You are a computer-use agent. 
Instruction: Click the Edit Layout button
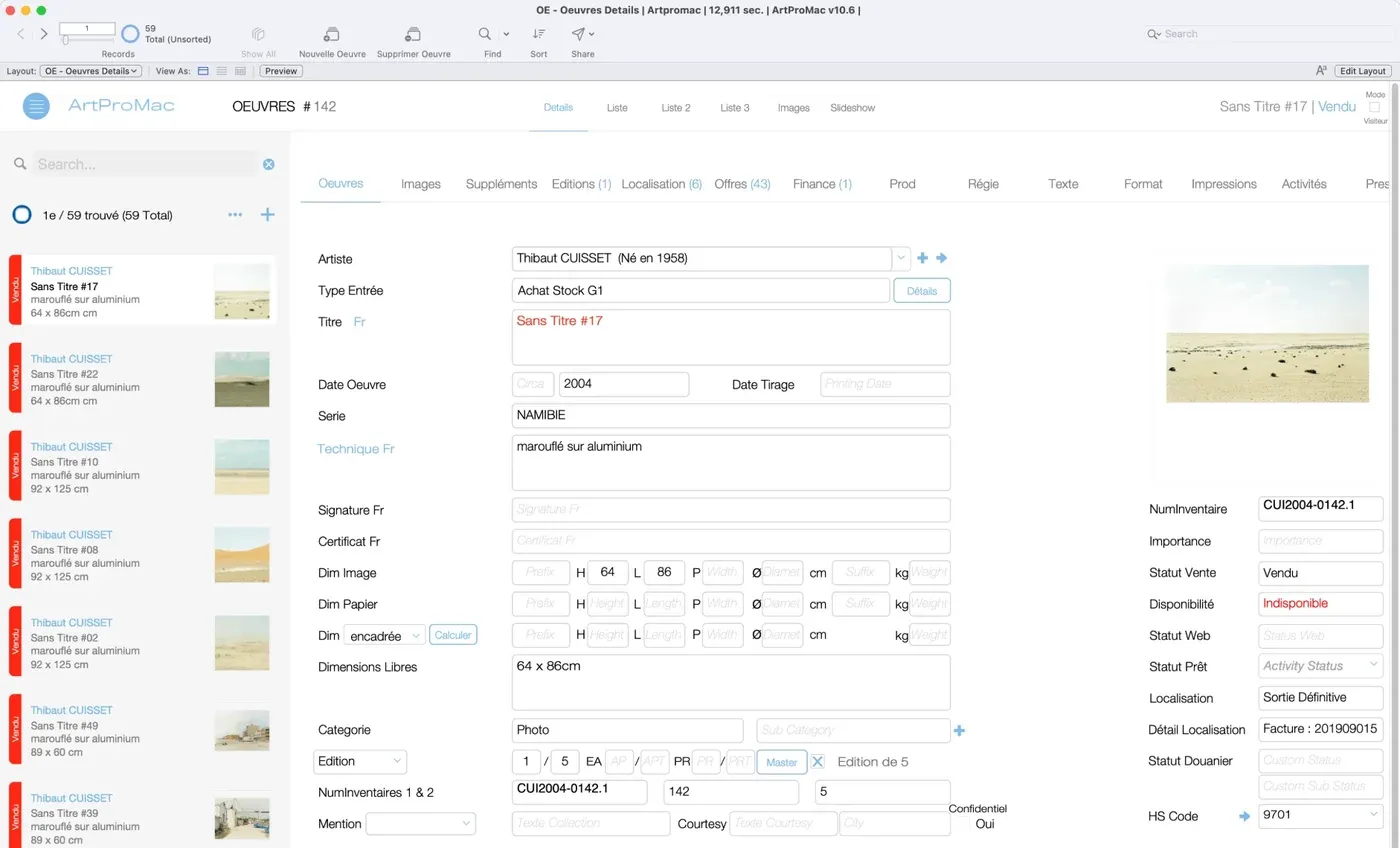1363,71
